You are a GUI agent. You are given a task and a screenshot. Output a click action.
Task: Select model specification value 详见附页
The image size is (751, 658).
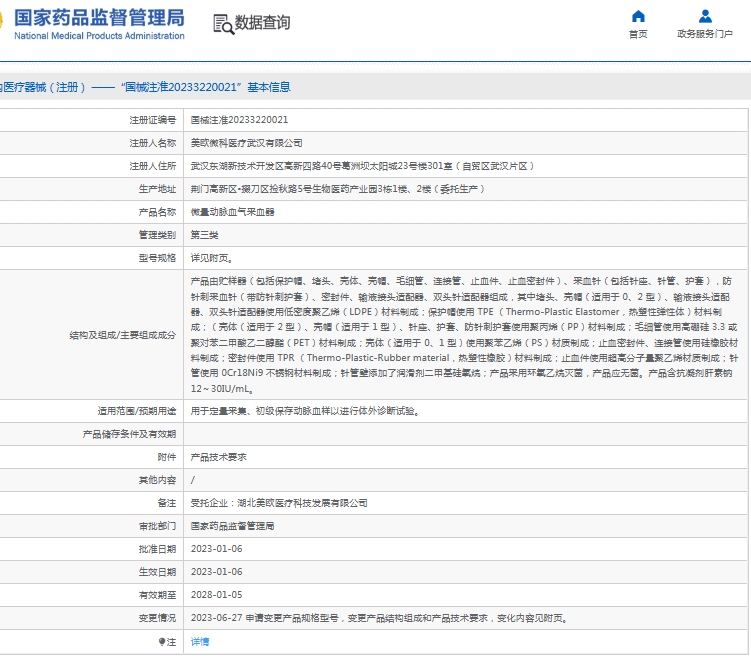212,258
